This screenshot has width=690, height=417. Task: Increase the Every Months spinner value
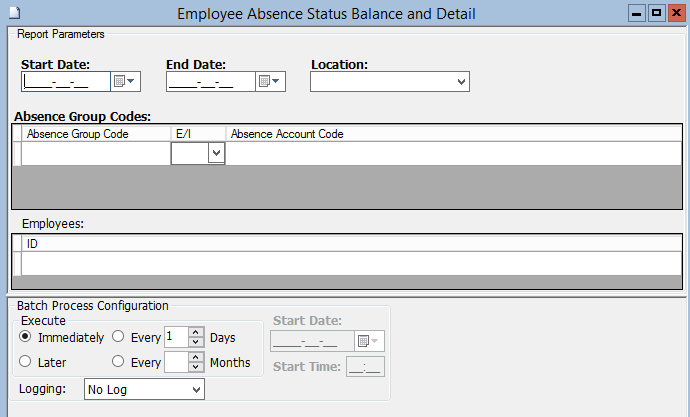coord(196,357)
